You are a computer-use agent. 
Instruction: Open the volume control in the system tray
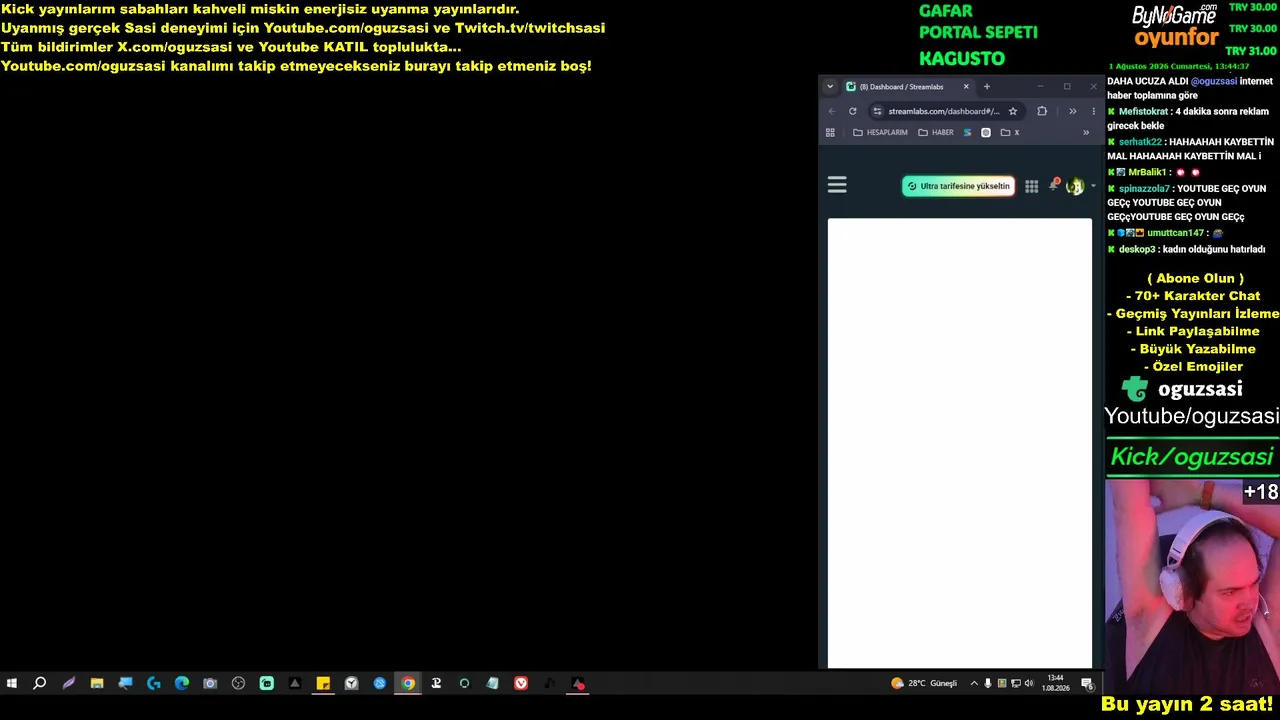[x=1030, y=684]
